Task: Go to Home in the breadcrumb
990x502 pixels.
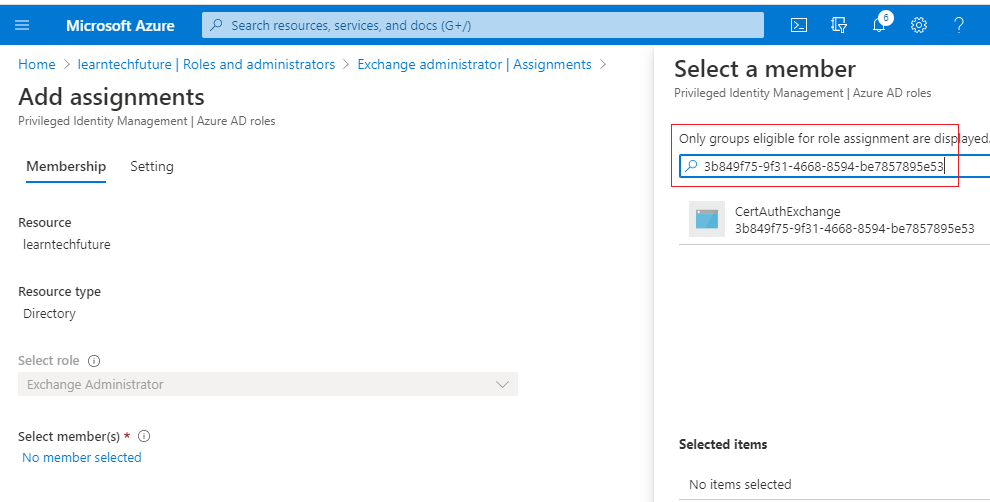Action: click(37, 64)
